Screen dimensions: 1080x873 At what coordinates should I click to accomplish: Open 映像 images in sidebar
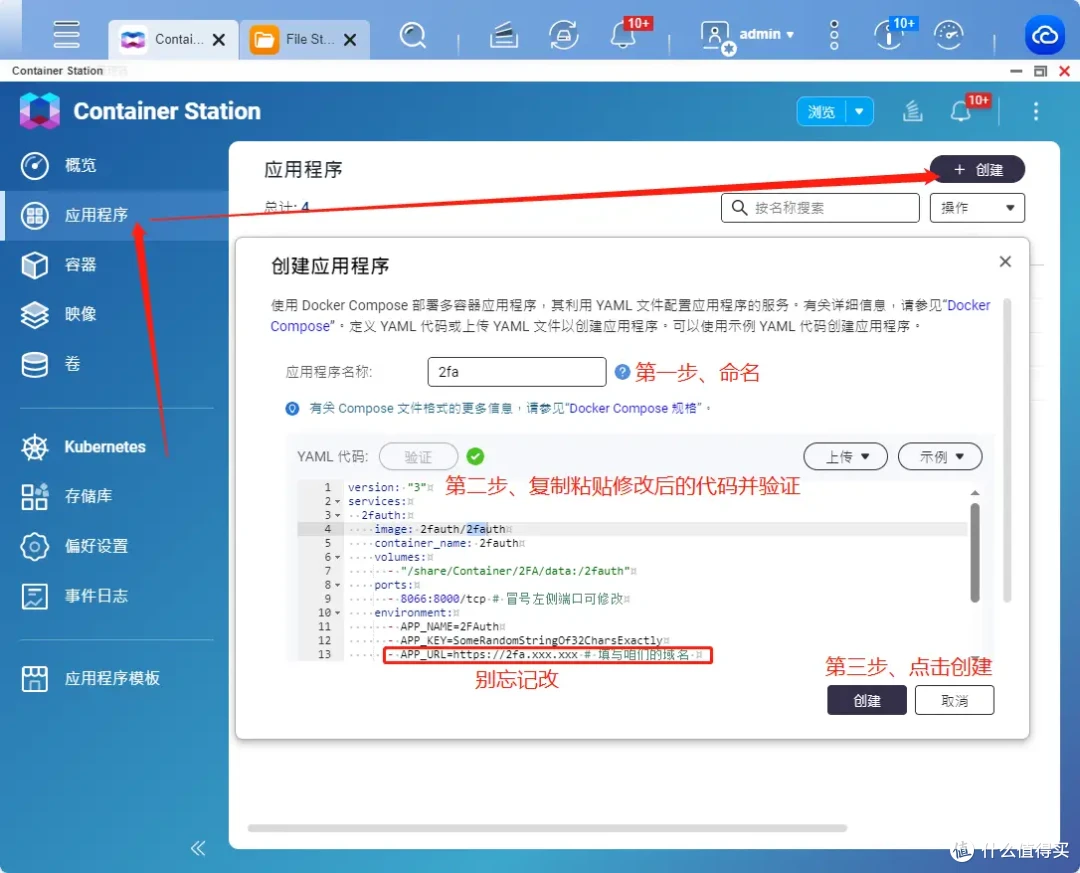tap(114, 314)
